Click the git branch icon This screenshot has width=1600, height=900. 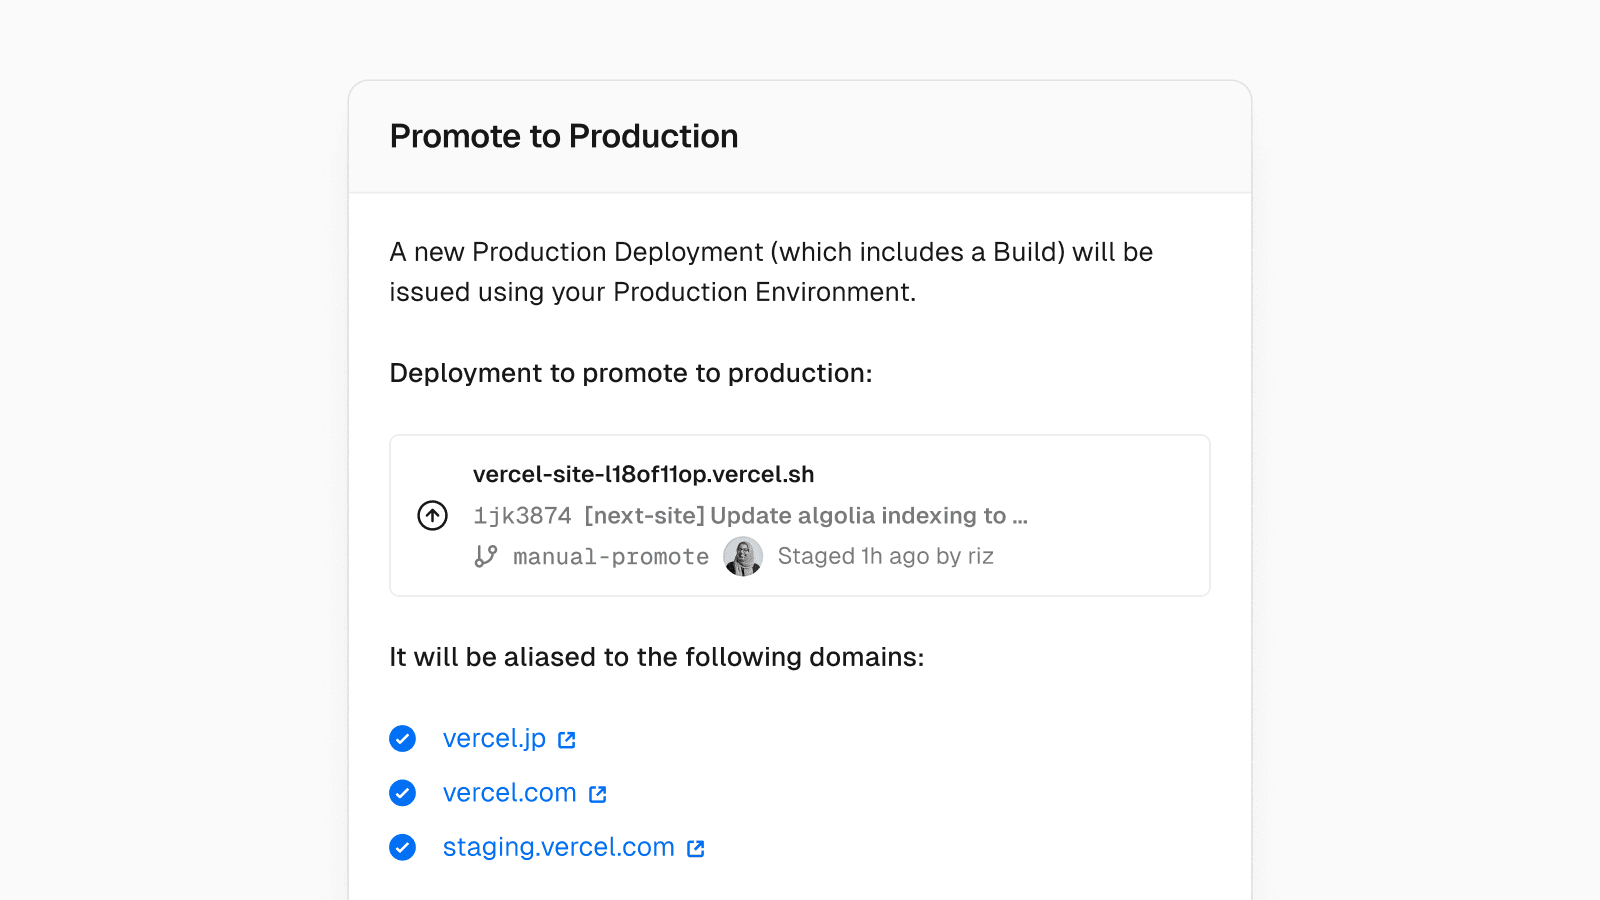click(486, 556)
